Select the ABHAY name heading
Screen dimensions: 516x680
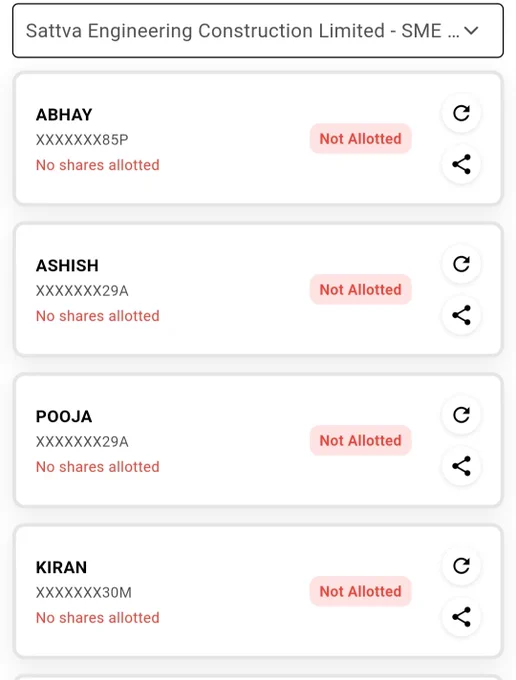point(64,115)
